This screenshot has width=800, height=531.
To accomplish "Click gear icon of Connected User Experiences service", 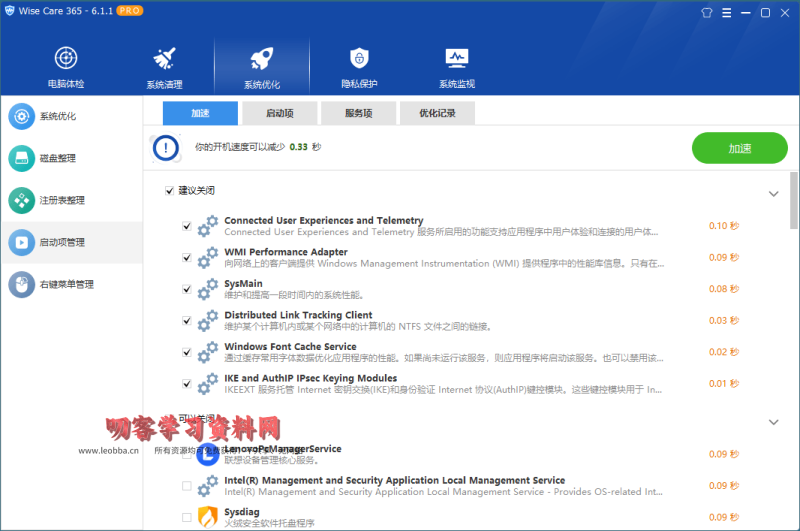I will click(x=208, y=226).
